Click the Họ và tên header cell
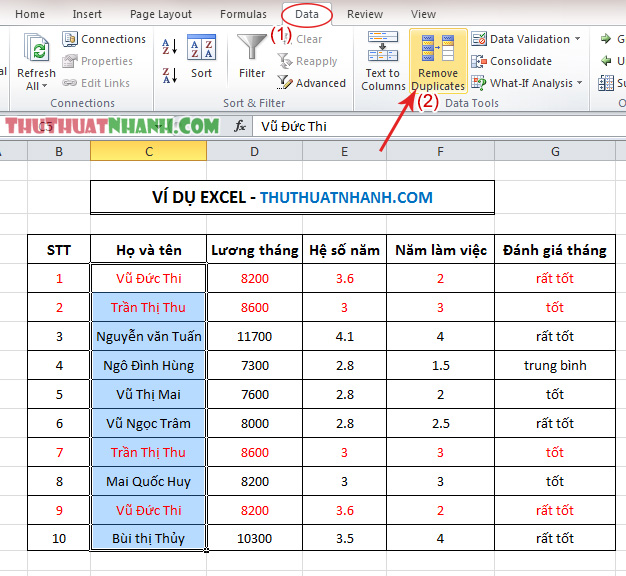The width and height of the screenshot is (626, 576). click(149, 249)
